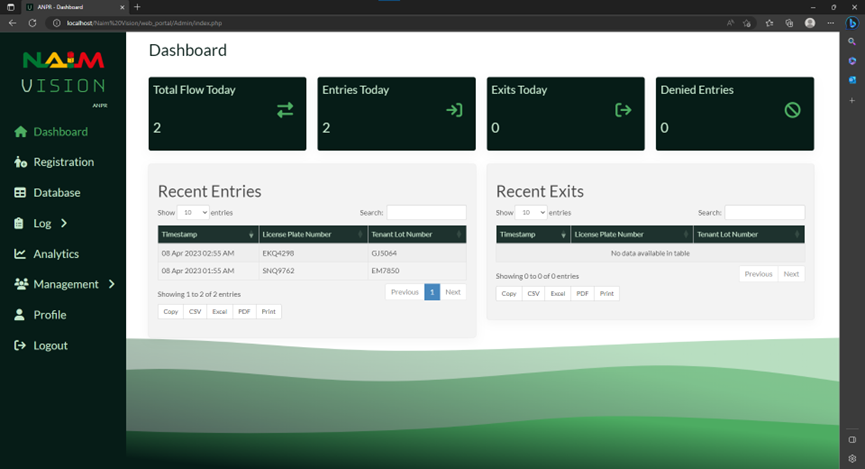Sort Recent Exits by Tenant Lot Number
The height and width of the screenshot is (469, 865).
click(749, 234)
